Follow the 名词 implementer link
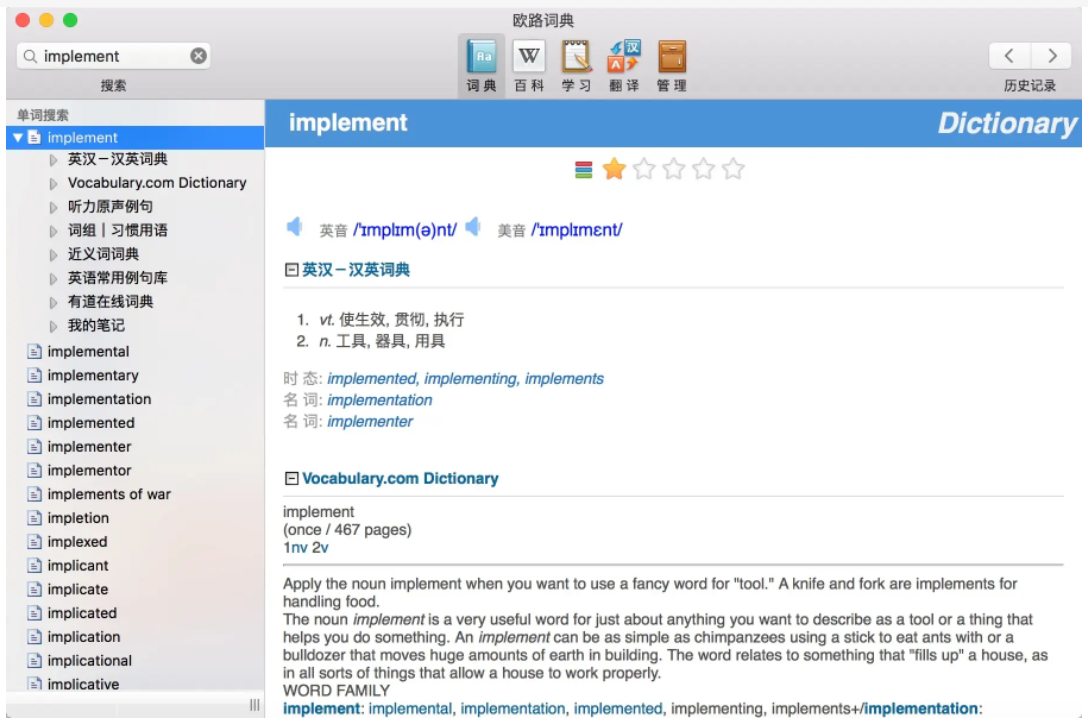The image size is (1088, 719). coord(370,422)
